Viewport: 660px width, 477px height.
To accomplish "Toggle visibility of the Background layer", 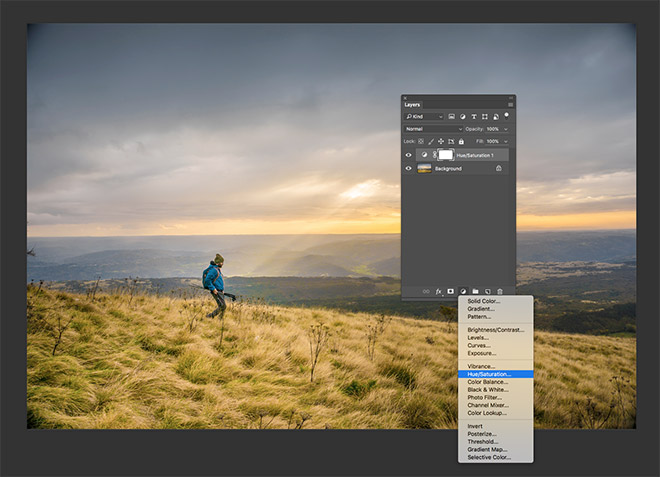I will coord(408,169).
